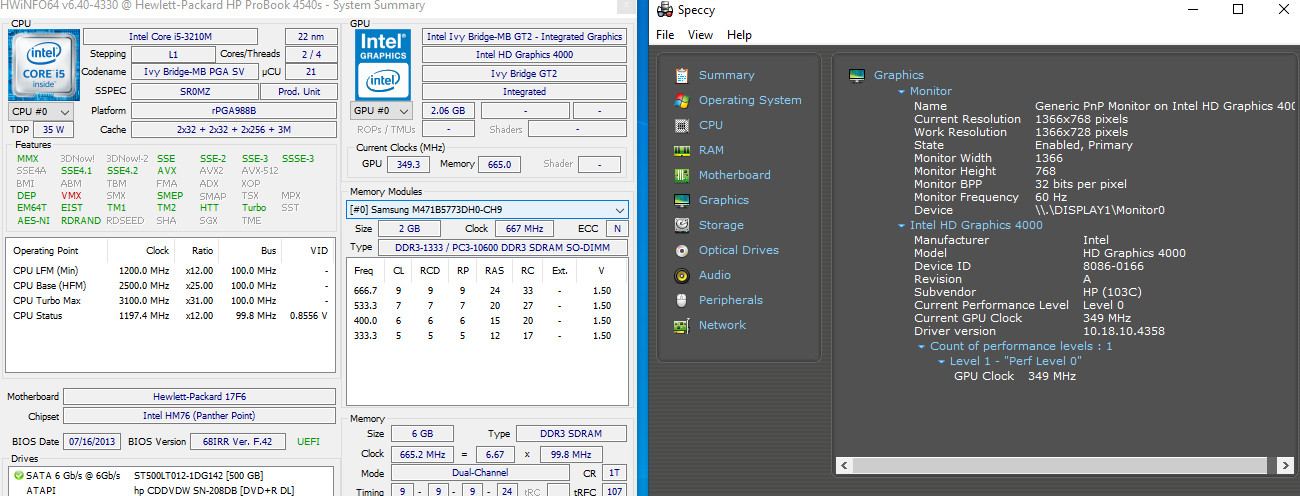
Task: Click the Optical Drives disc icon in Speccy
Action: [682, 250]
